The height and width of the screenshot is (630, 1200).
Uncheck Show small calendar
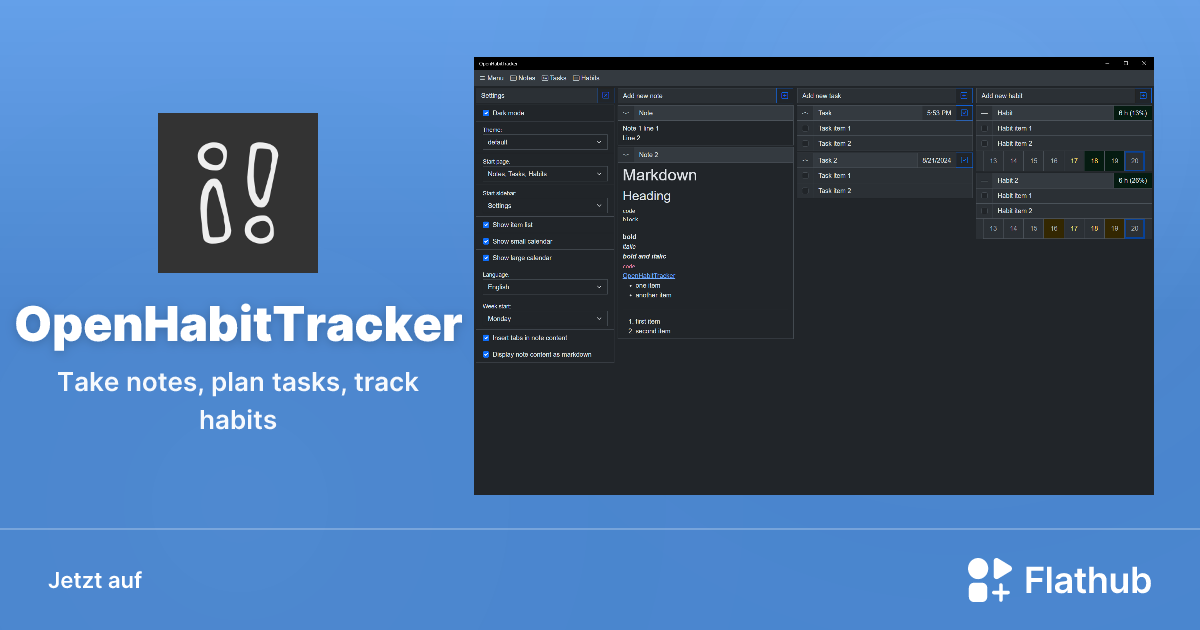[x=485, y=242]
